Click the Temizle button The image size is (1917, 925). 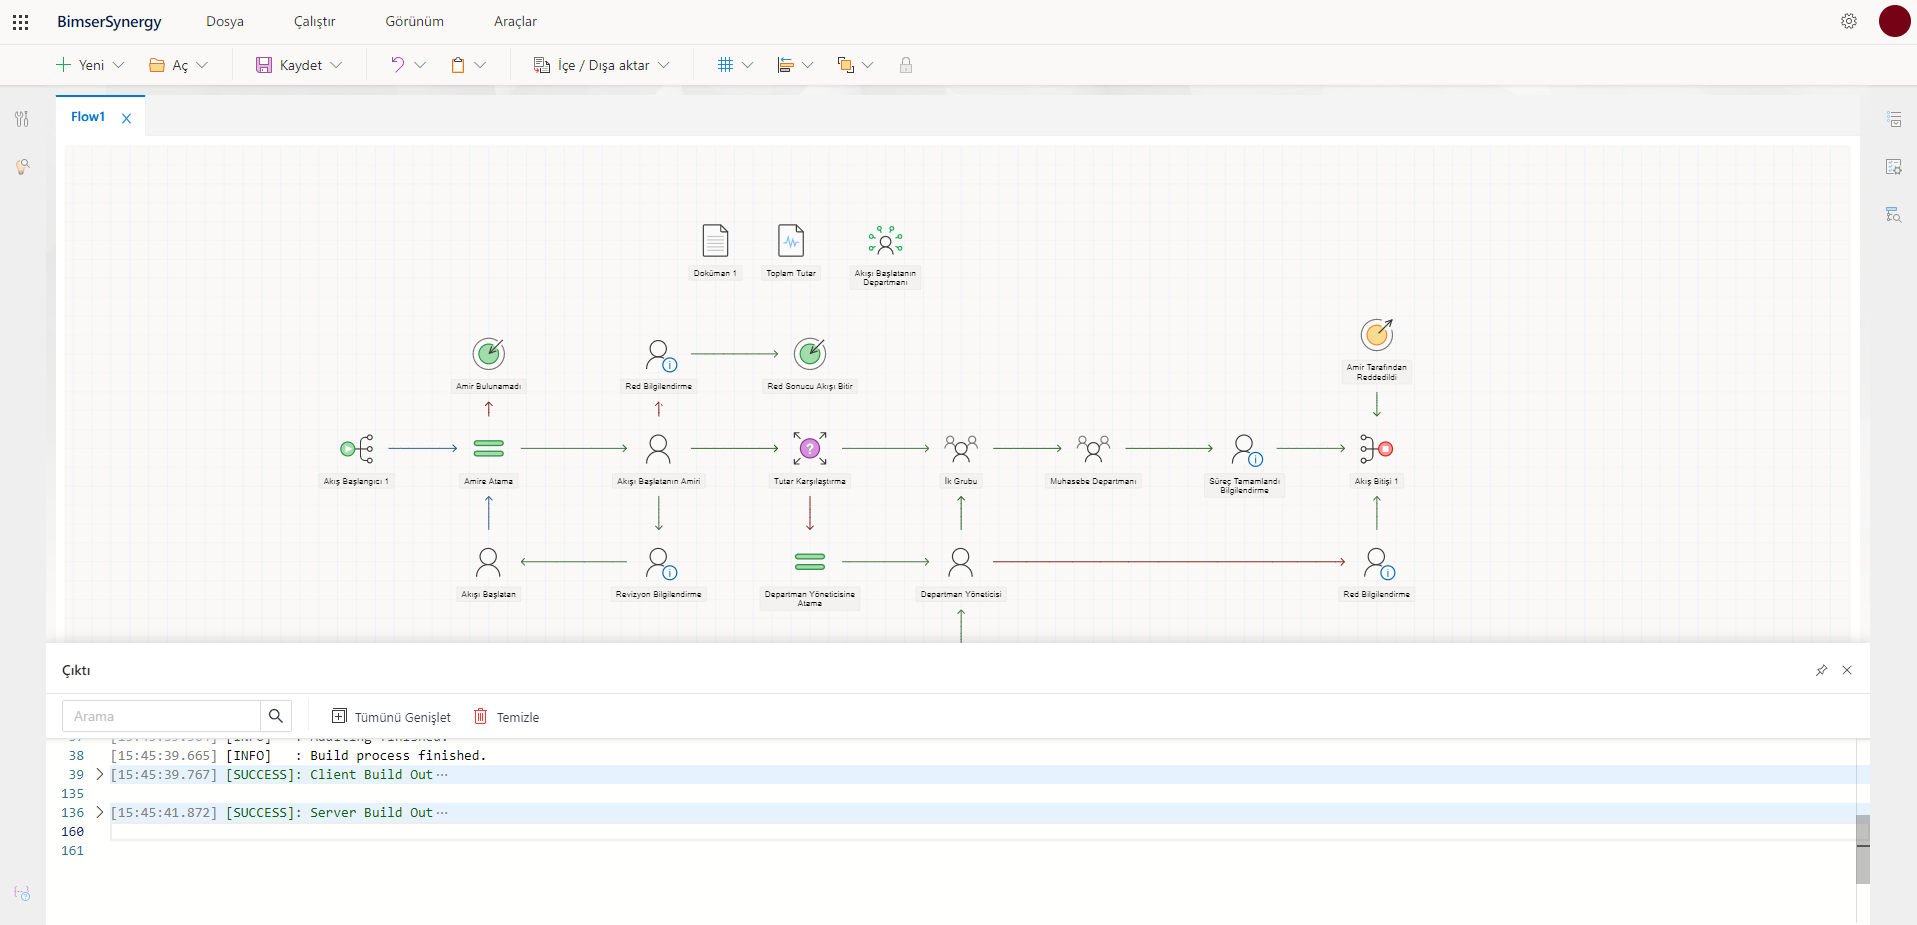click(x=507, y=717)
